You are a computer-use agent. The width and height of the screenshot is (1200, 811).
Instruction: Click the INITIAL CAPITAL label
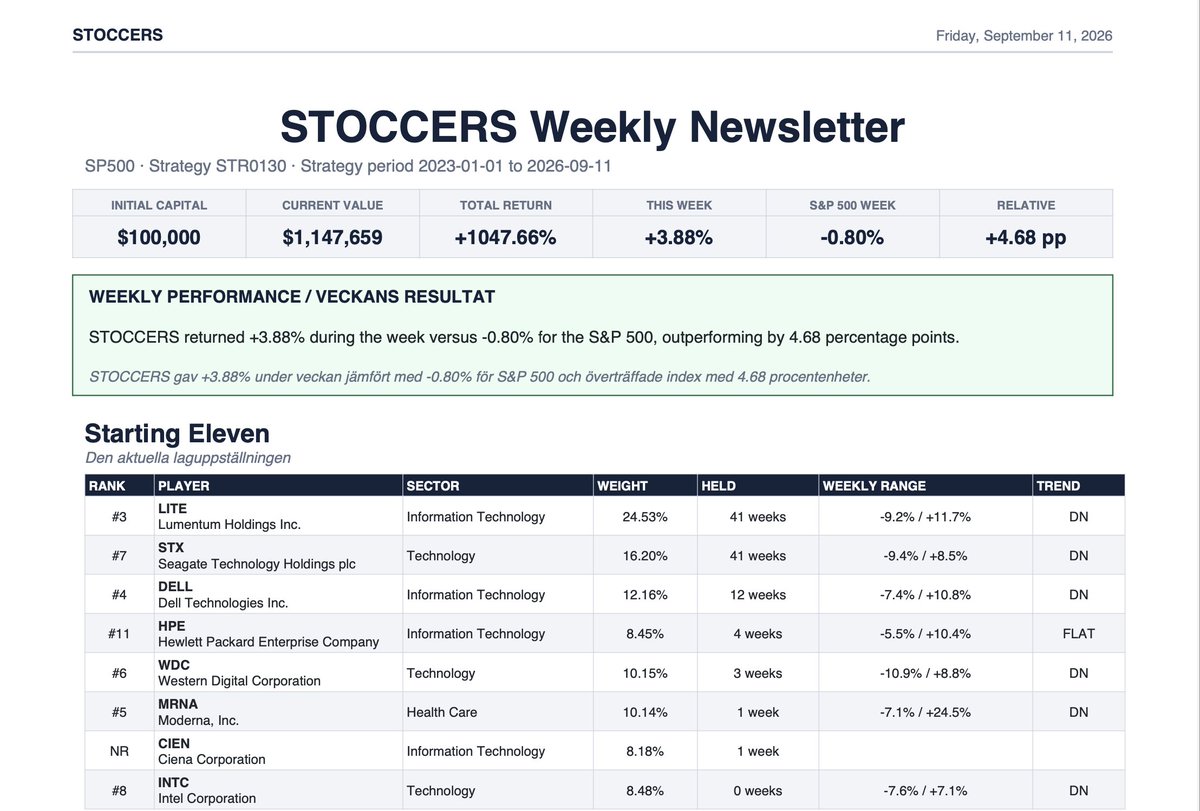click(159, 205)
